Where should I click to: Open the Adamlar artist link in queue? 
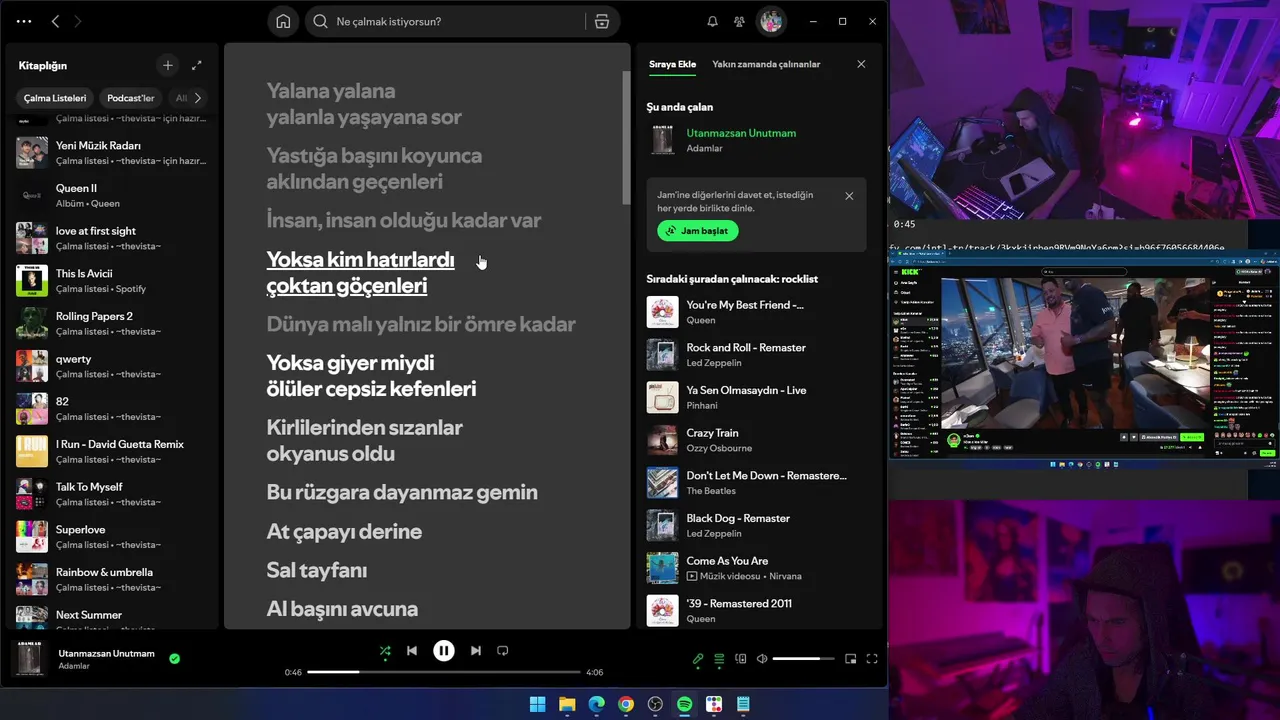click(706, 148)
